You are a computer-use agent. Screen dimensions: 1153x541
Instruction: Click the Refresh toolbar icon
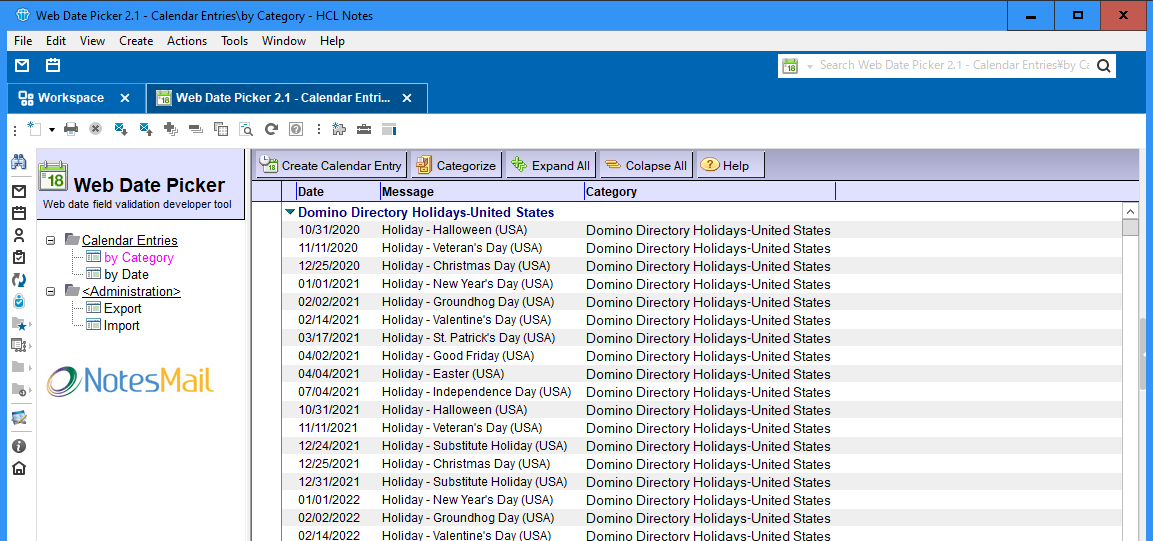click(x=271, y=129)
